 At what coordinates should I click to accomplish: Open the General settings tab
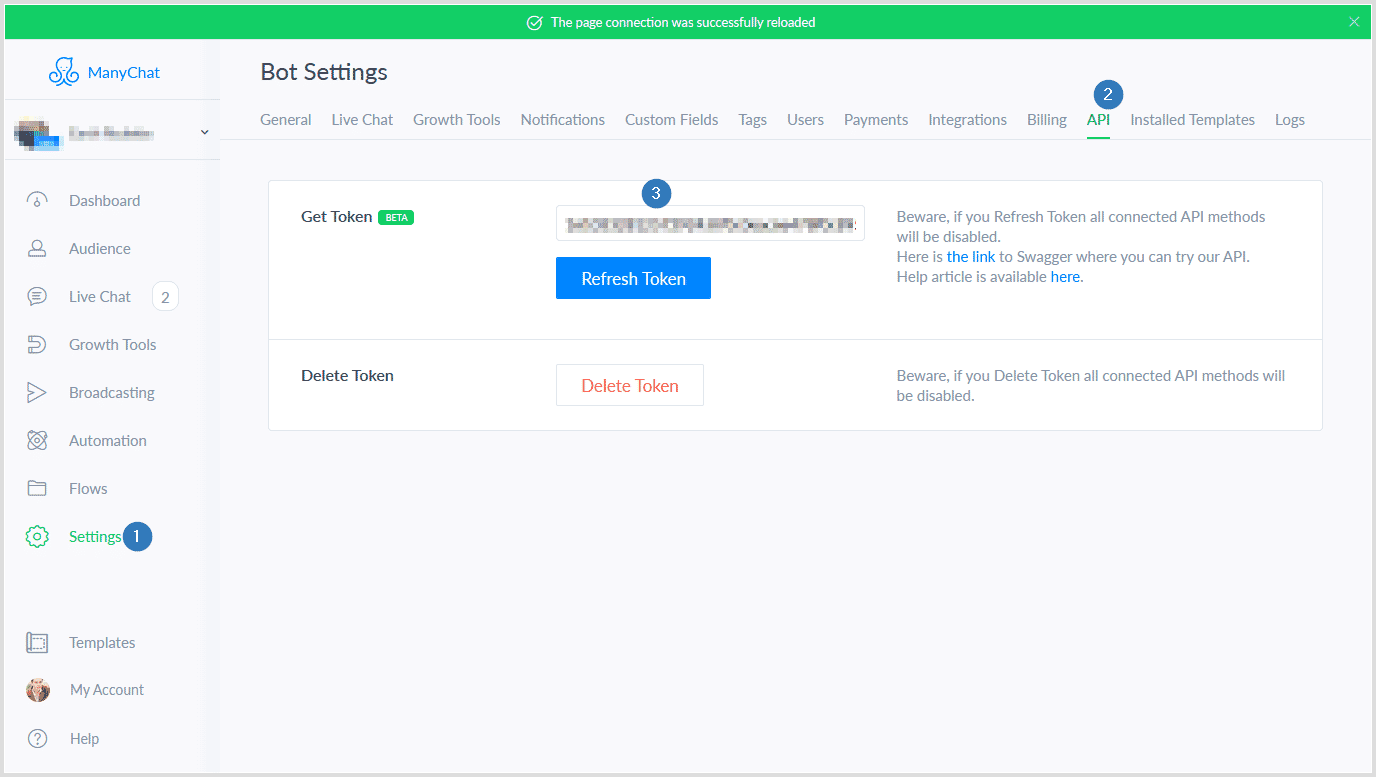[x=286, y=119]
